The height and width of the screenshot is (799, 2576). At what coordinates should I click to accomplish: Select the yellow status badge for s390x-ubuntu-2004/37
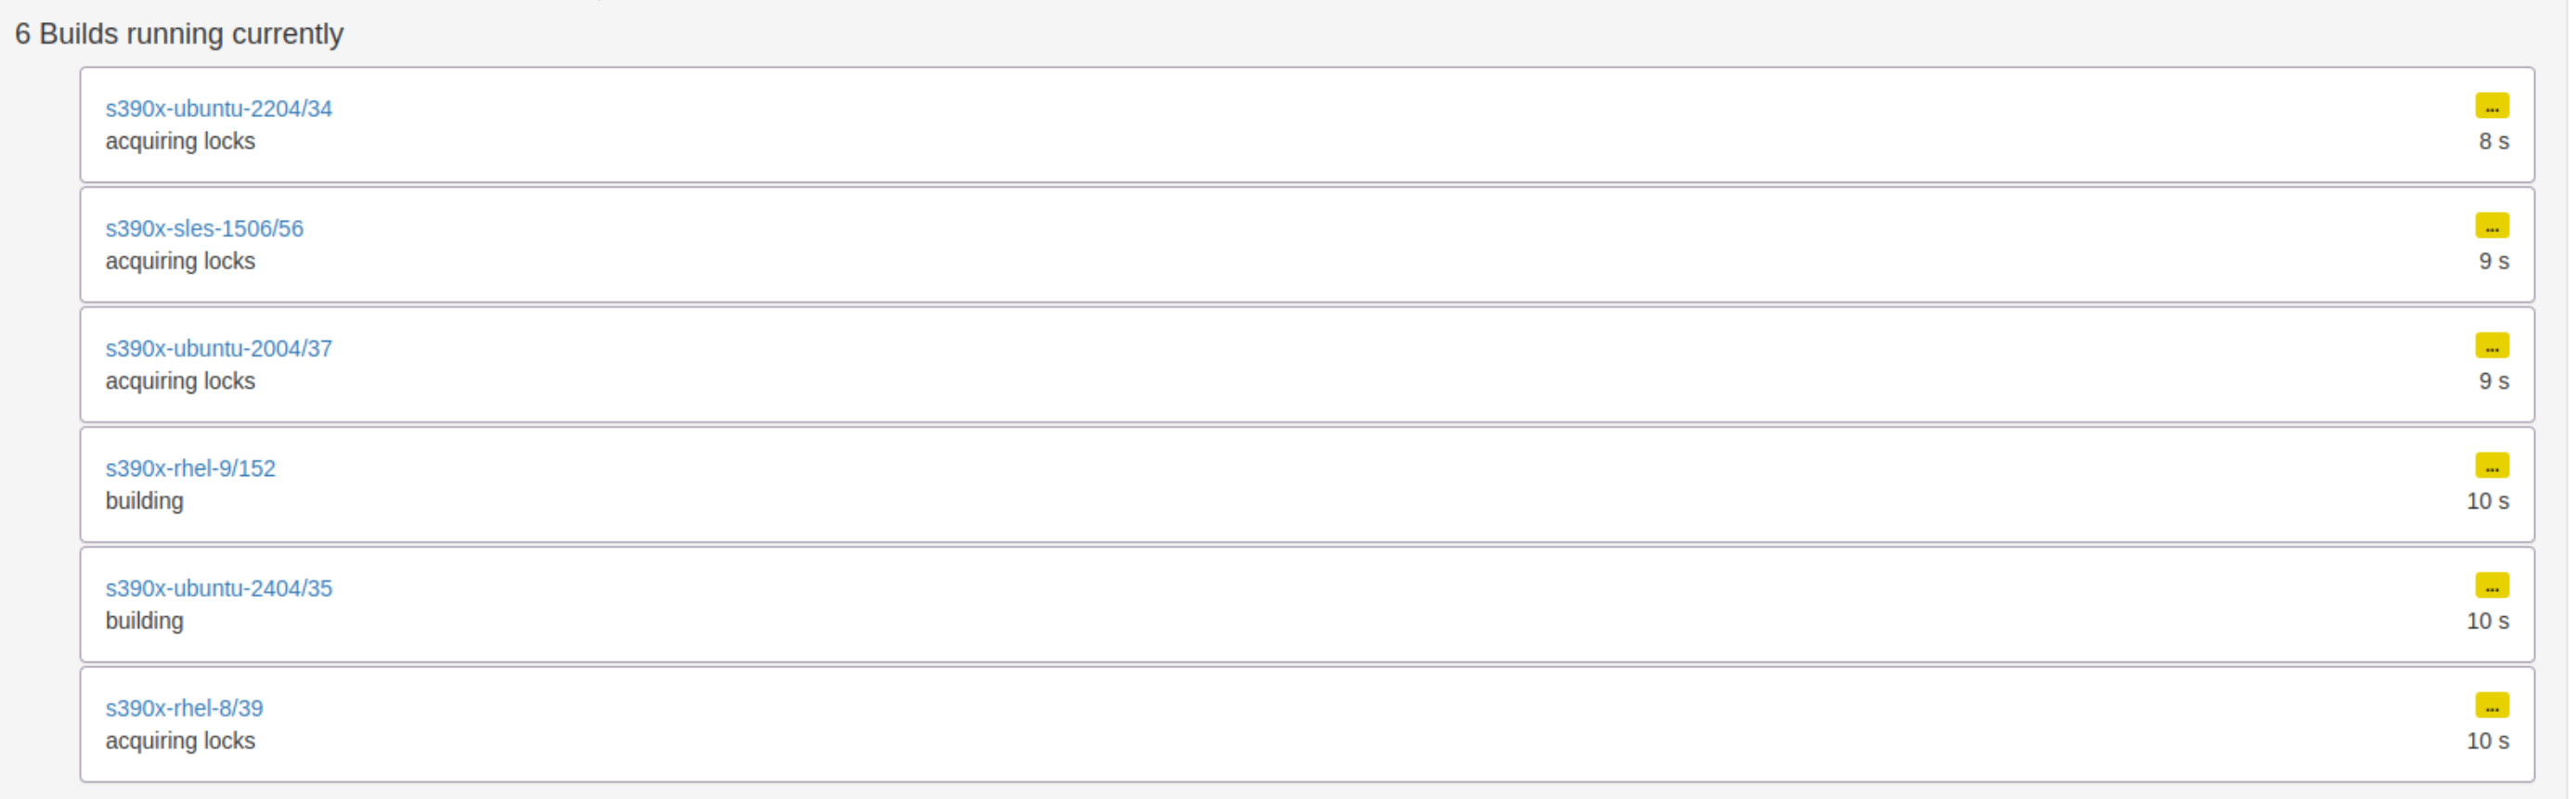[x=2491, y=346]
